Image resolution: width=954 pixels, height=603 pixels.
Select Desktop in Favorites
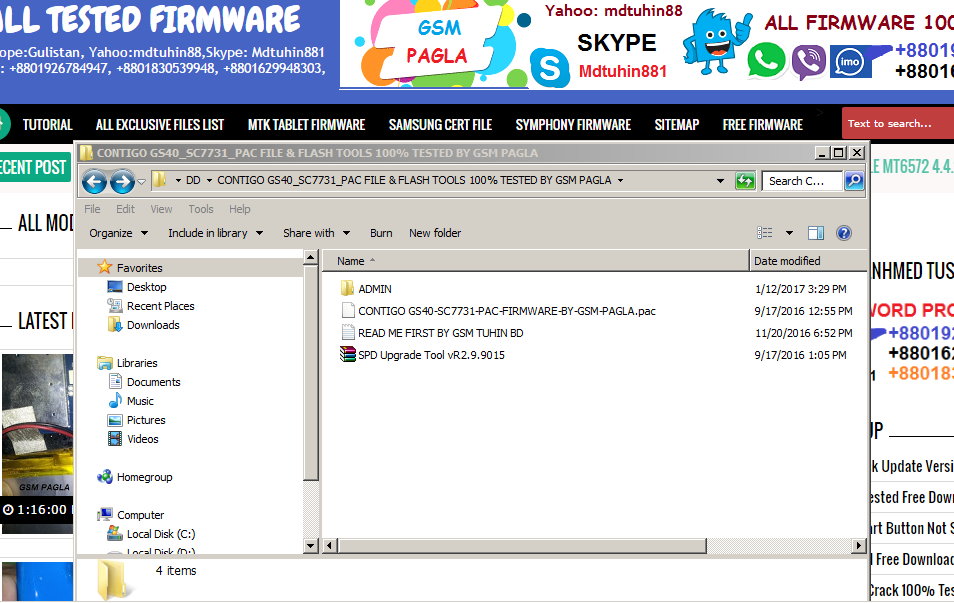(146, 287)
